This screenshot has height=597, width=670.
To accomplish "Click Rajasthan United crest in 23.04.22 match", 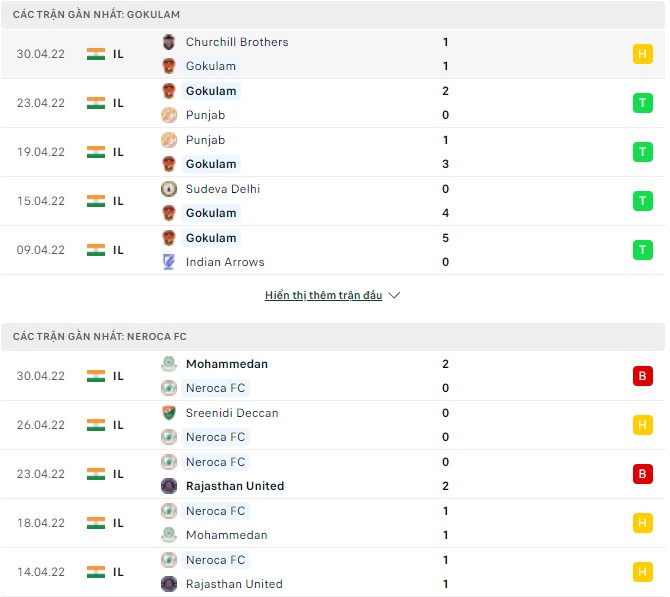I will click(168, 486).
